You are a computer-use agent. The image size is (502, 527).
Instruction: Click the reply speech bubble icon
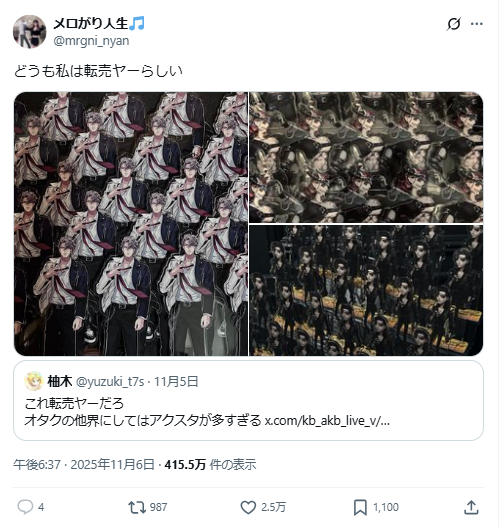pos(25,507)
